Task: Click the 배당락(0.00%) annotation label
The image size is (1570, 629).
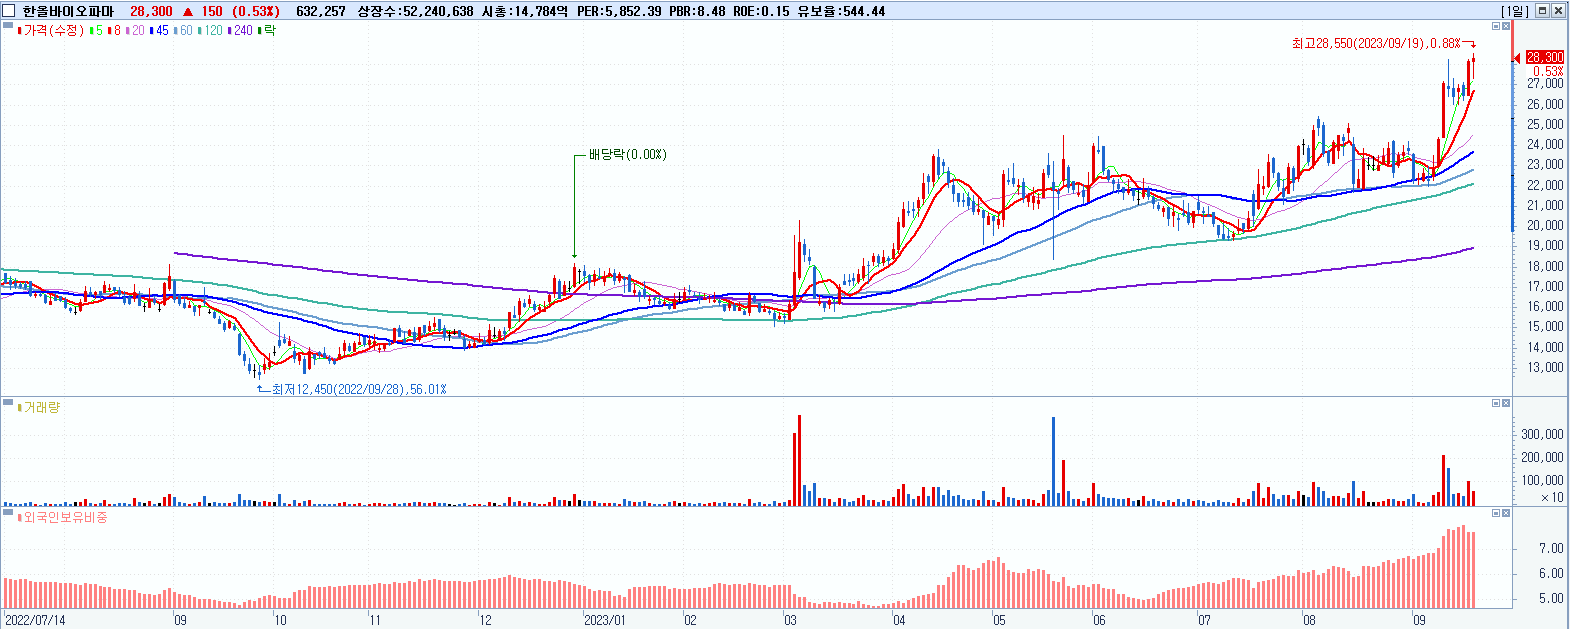Action: (x=627, y=155)
